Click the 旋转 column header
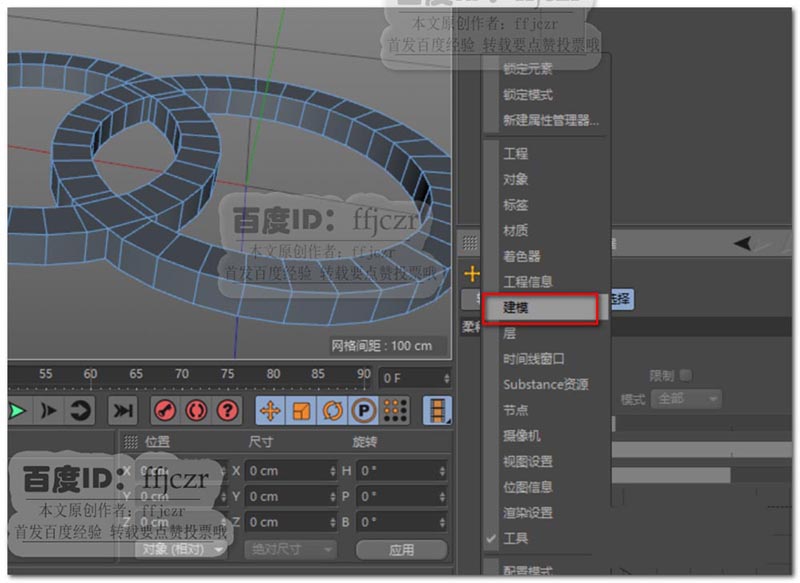This screenshot has width=800, height=583. tap(364, 442)
